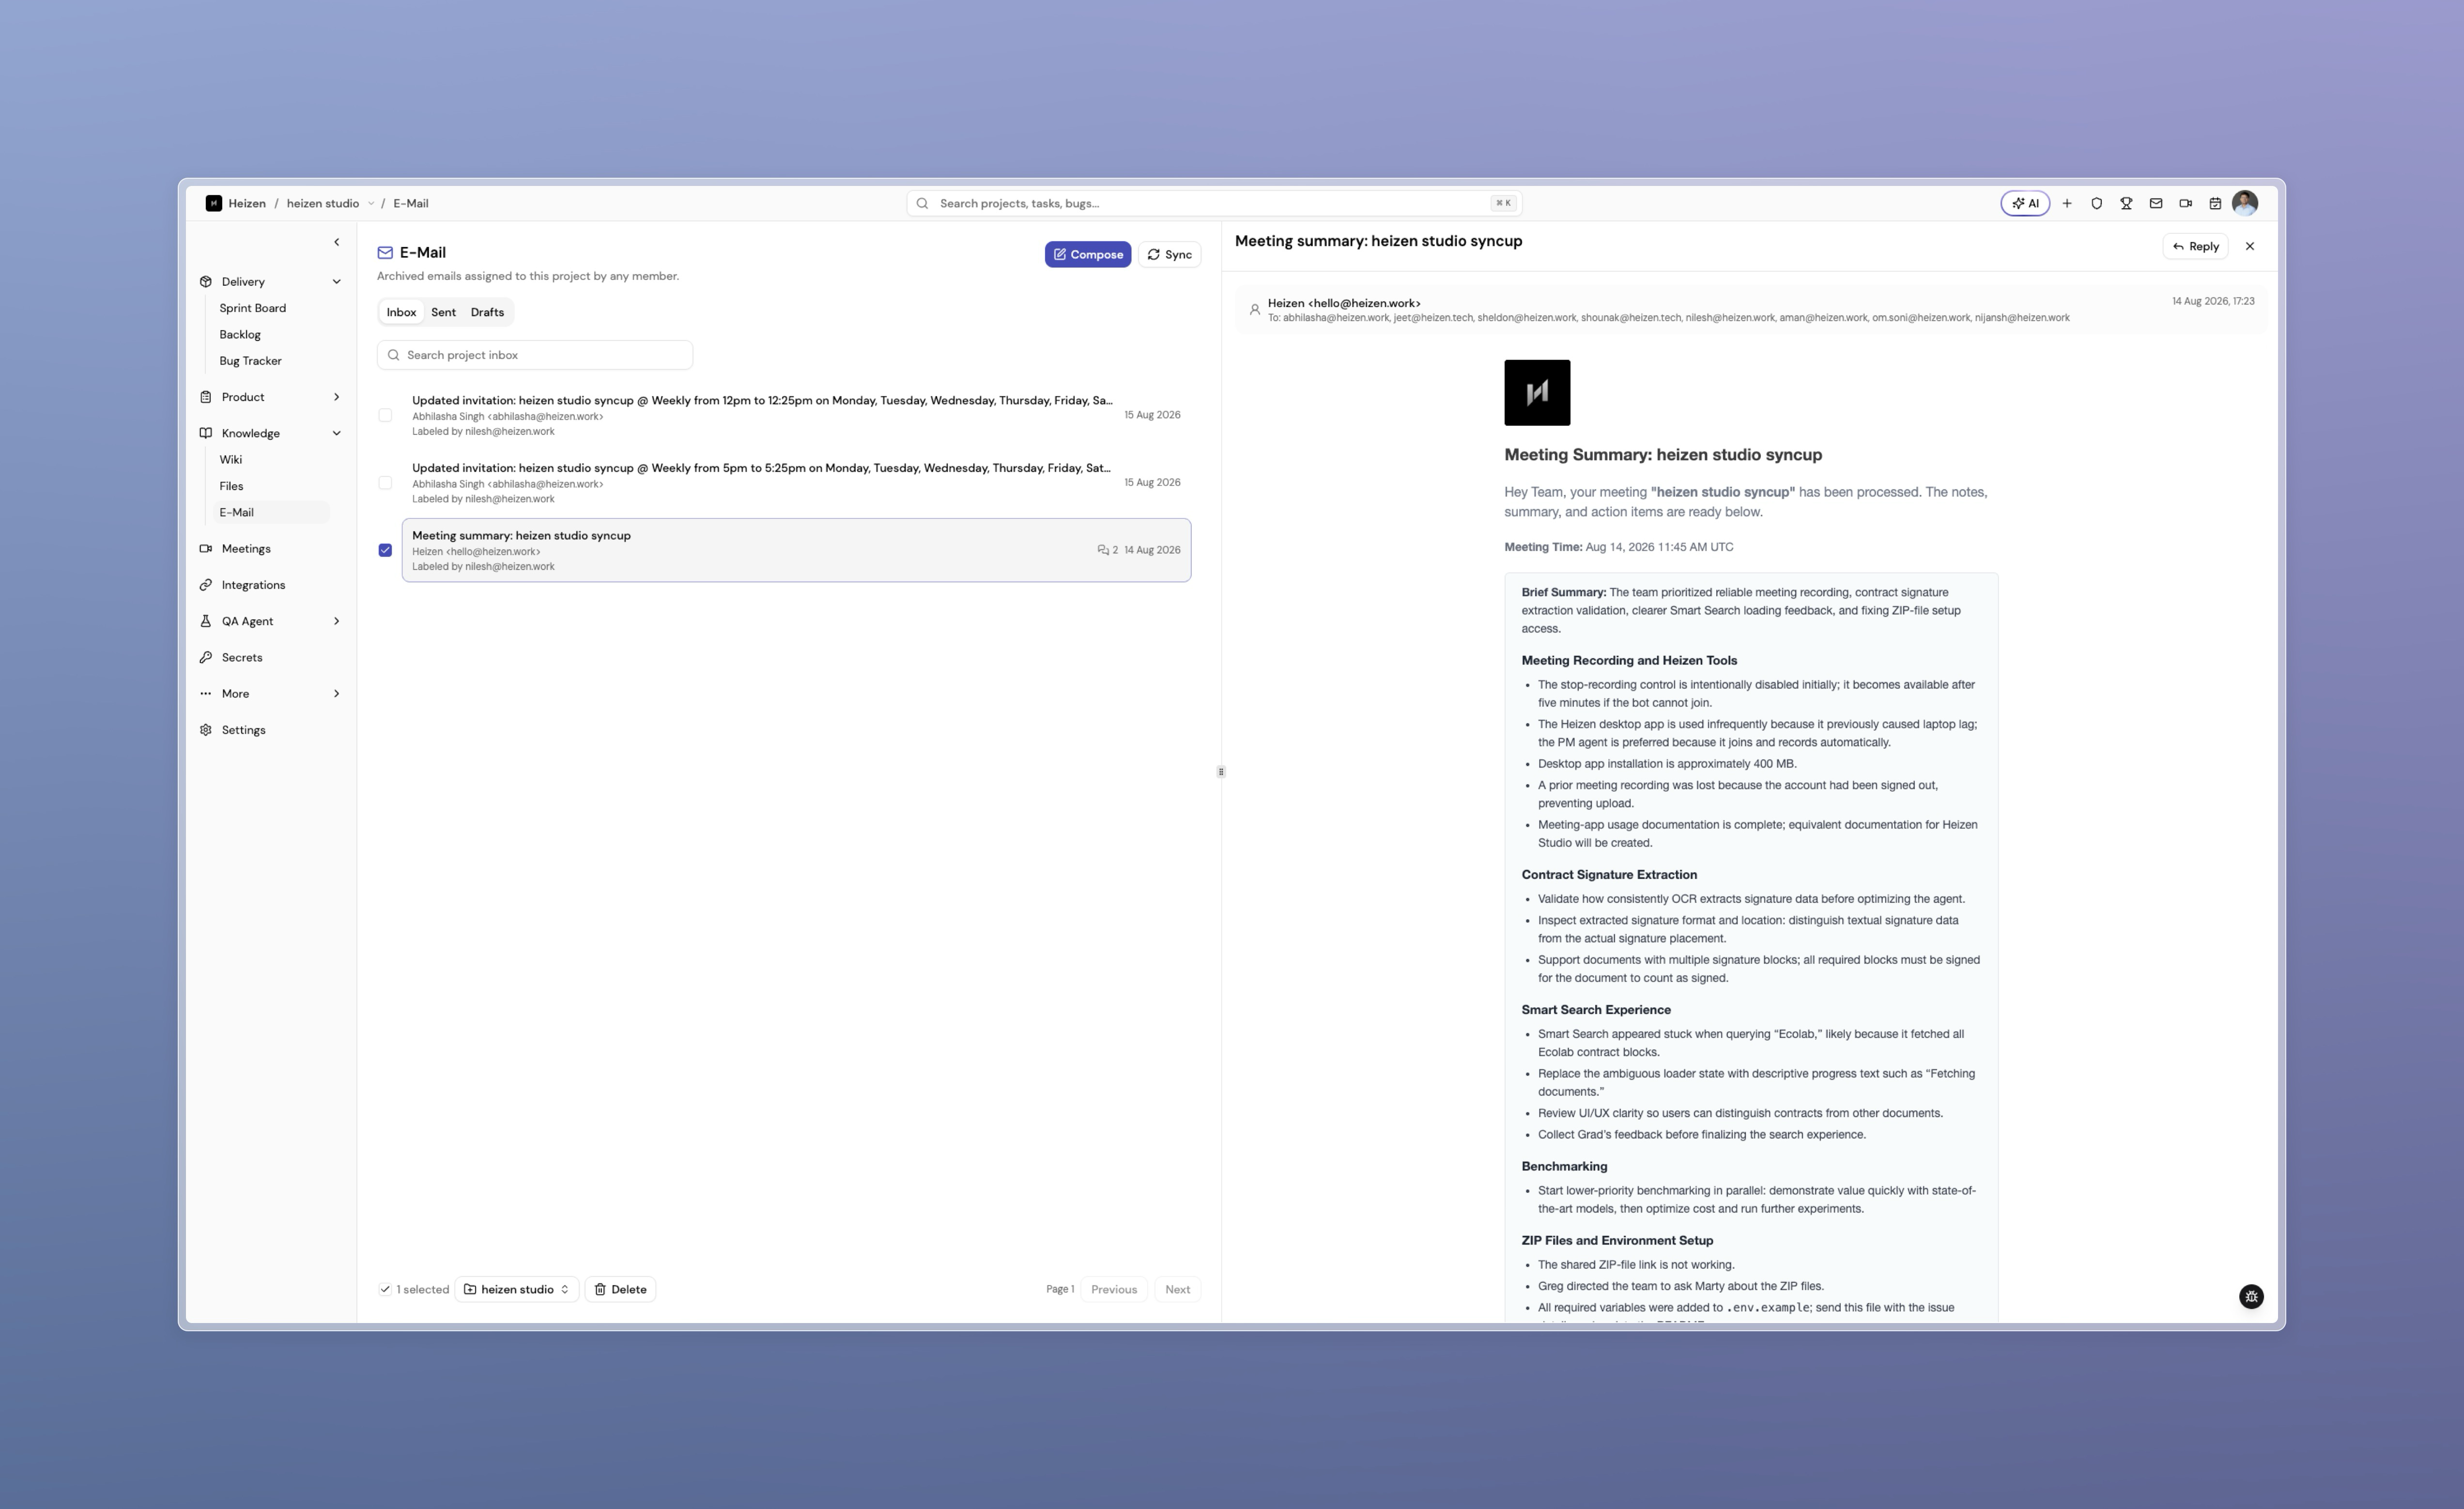Expand the QA Agent section

(336, 621)
